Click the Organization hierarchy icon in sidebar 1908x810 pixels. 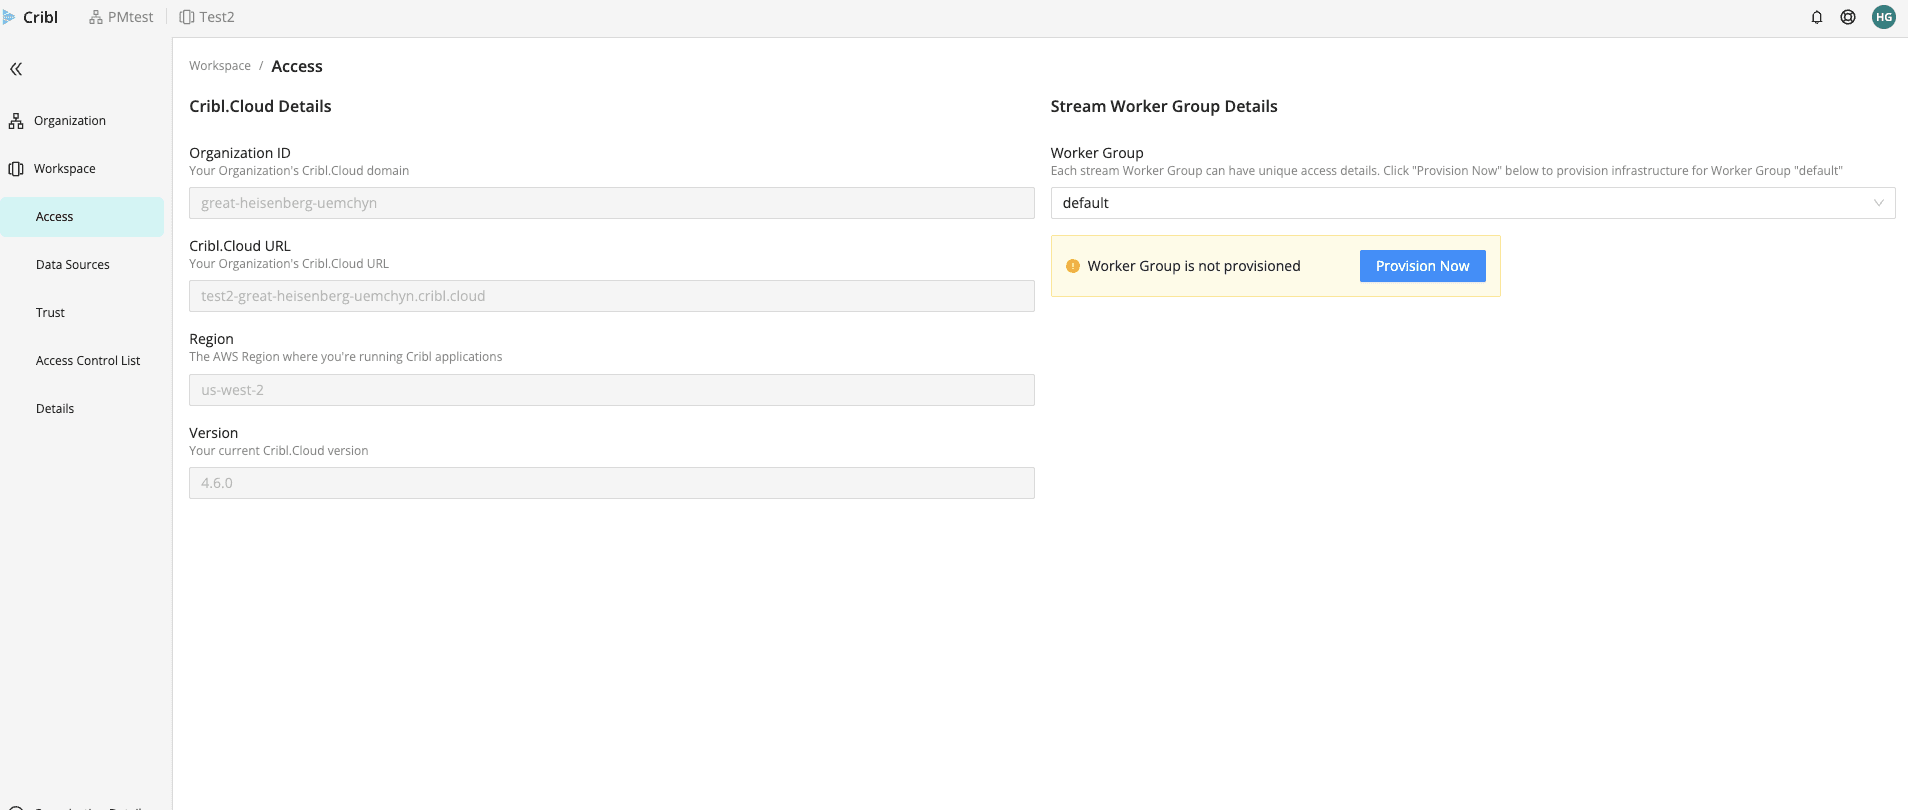click(16, 121)
